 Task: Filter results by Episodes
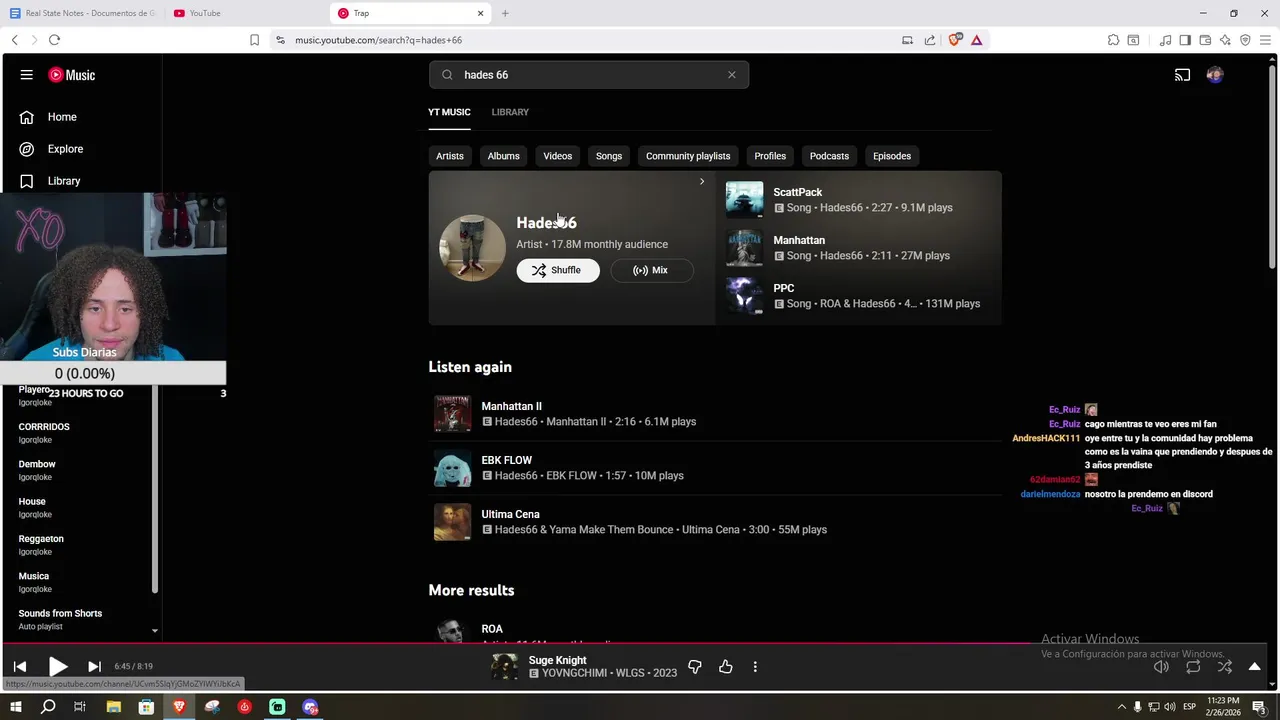click(892, 156)
